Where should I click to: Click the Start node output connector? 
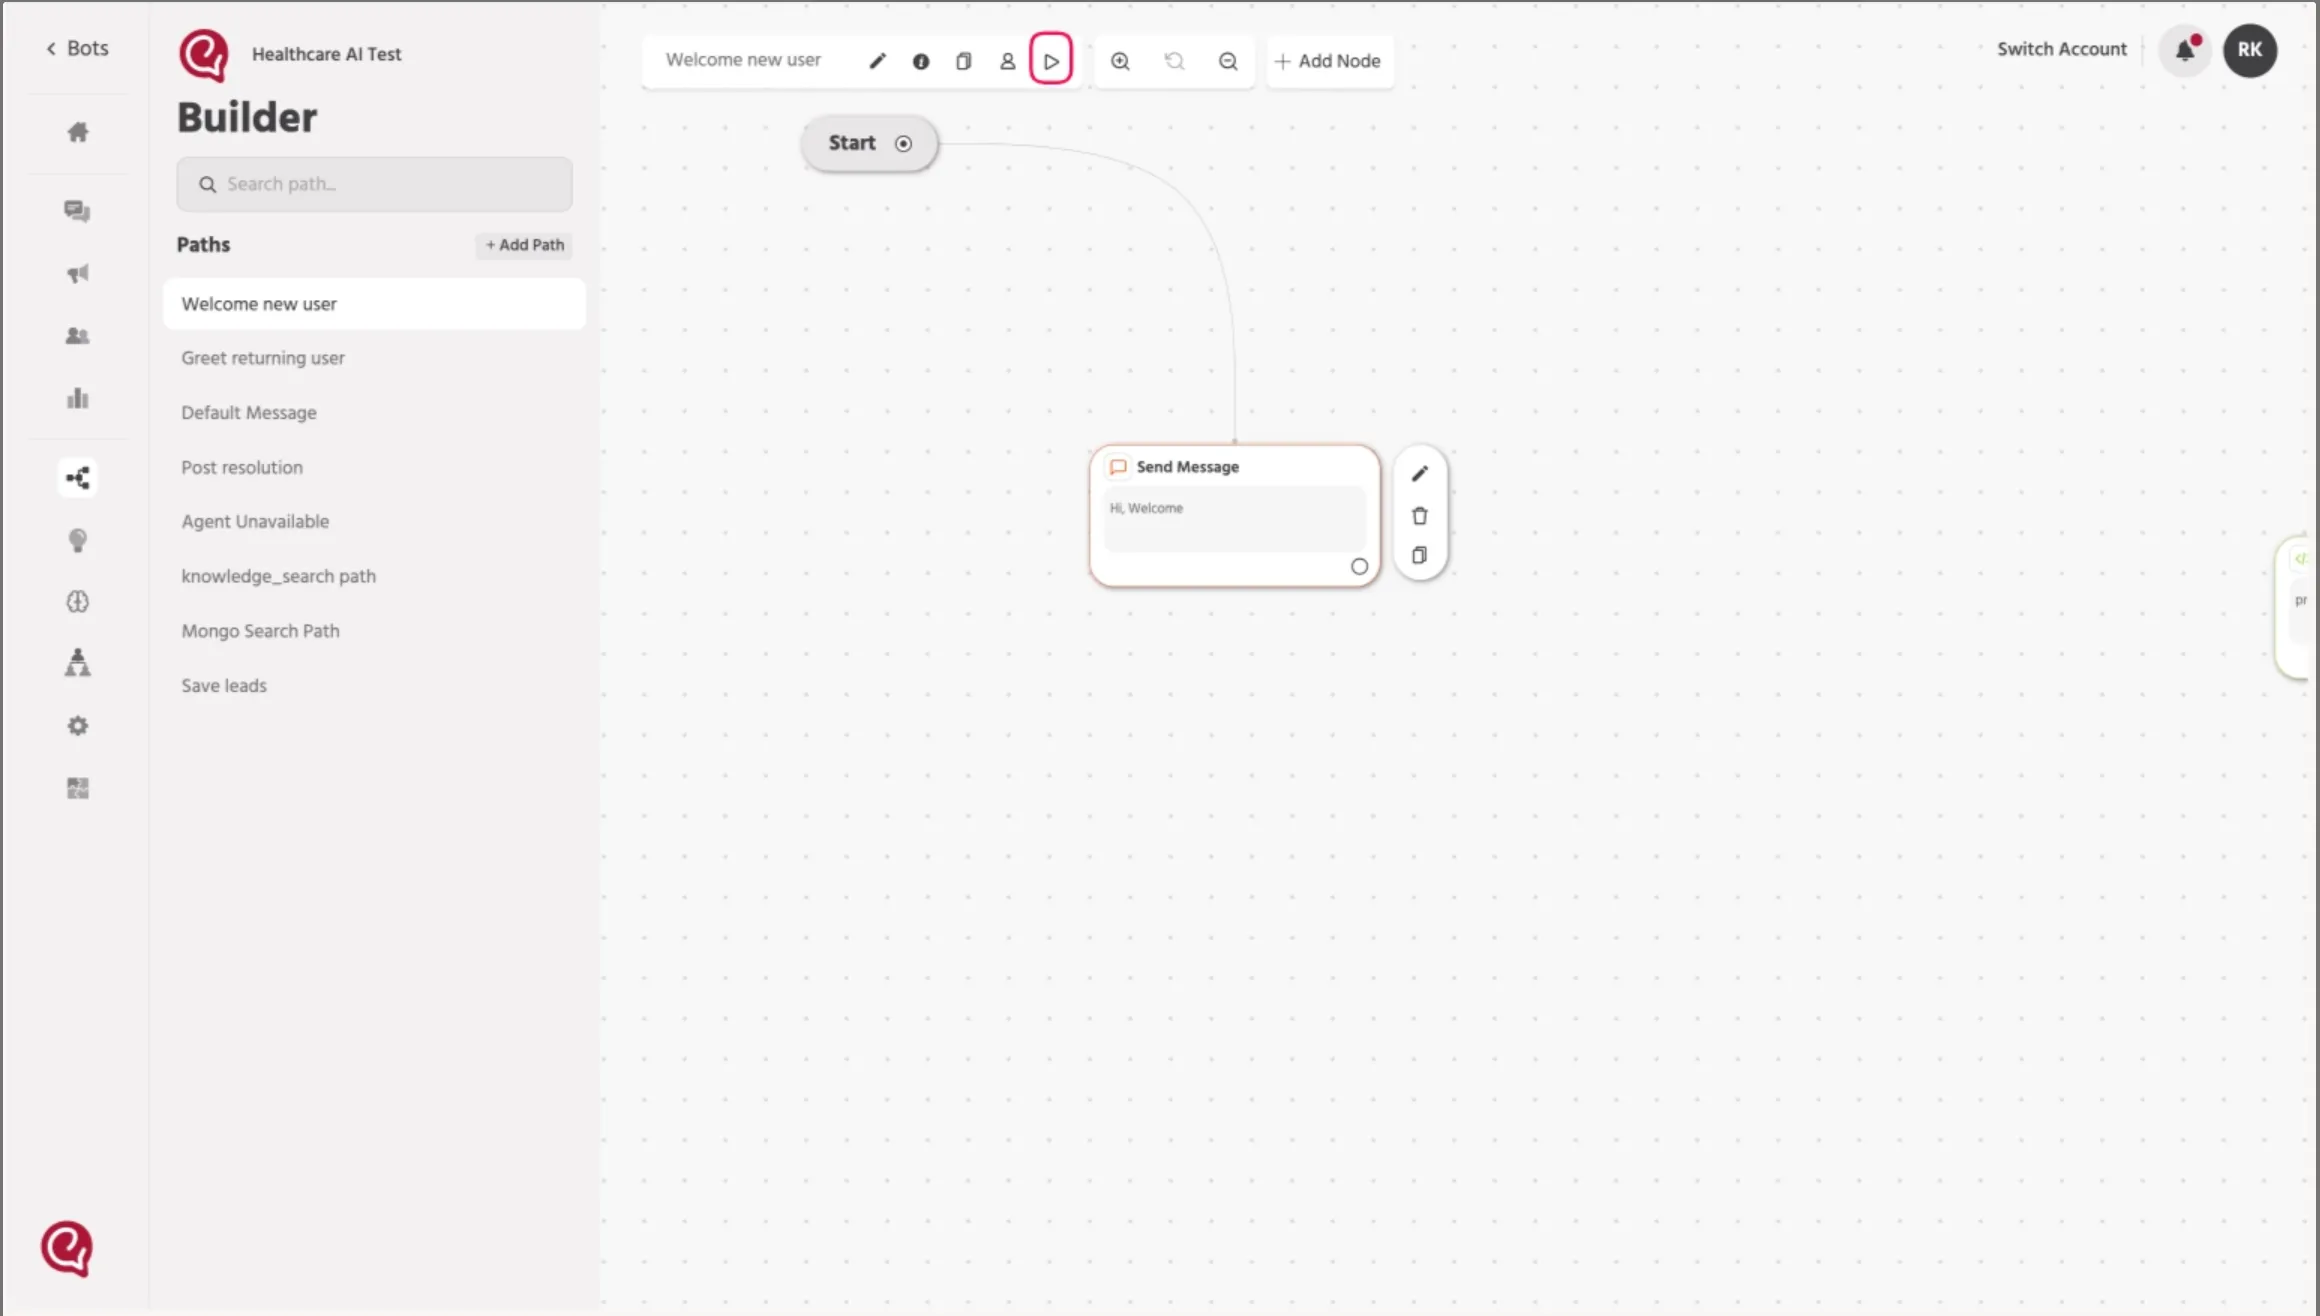904,144
